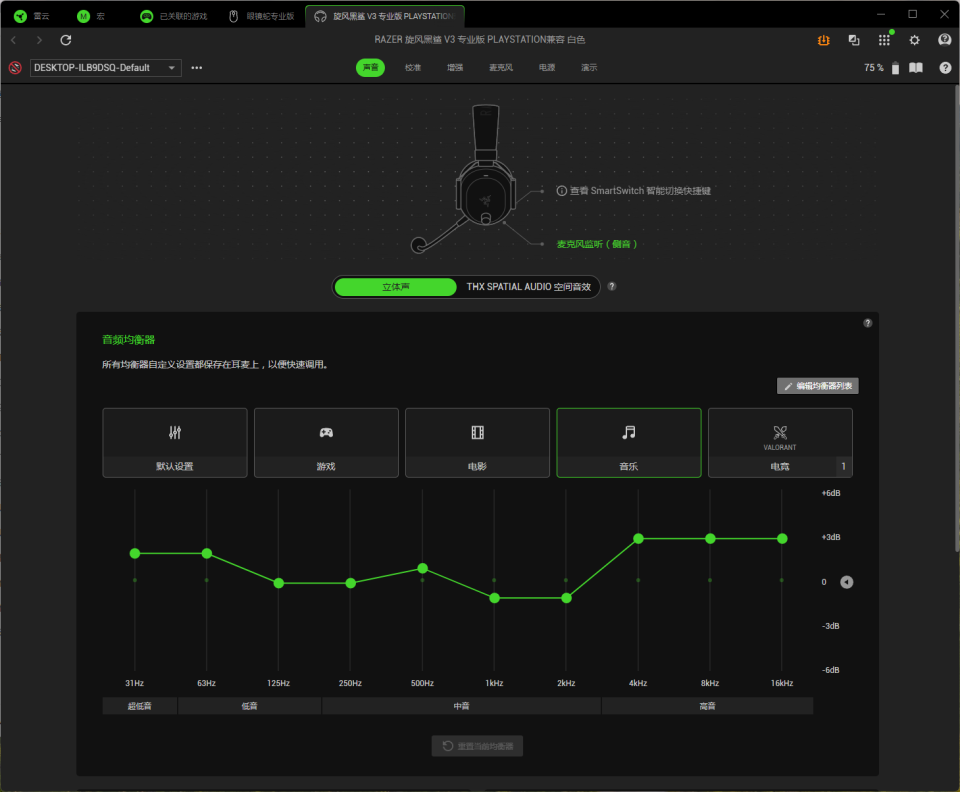Open the 电源 power tab
The height and width of the screenshot is (792, 960).
tap(547, 67)
